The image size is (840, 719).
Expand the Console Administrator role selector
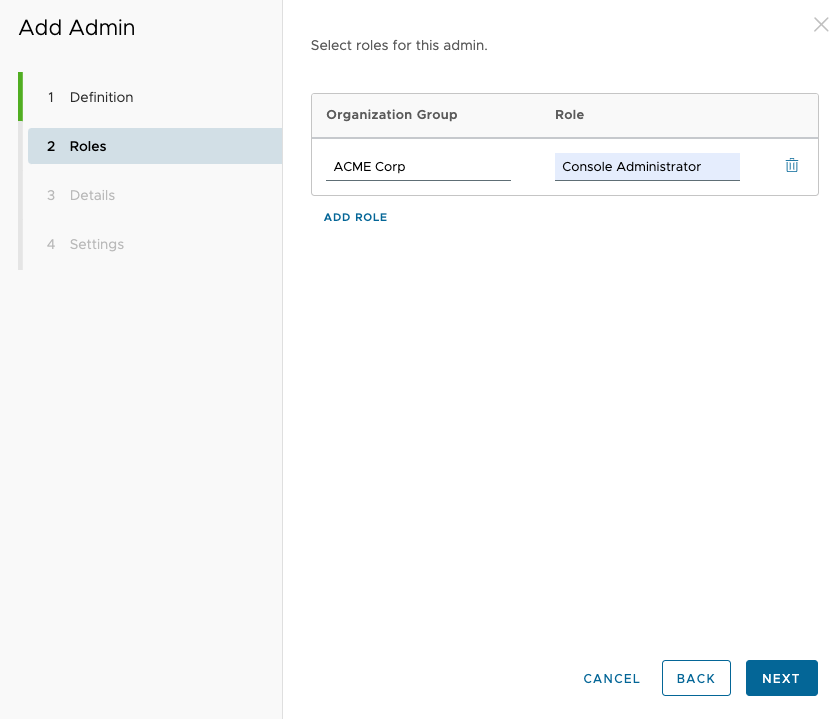point(646,167)
